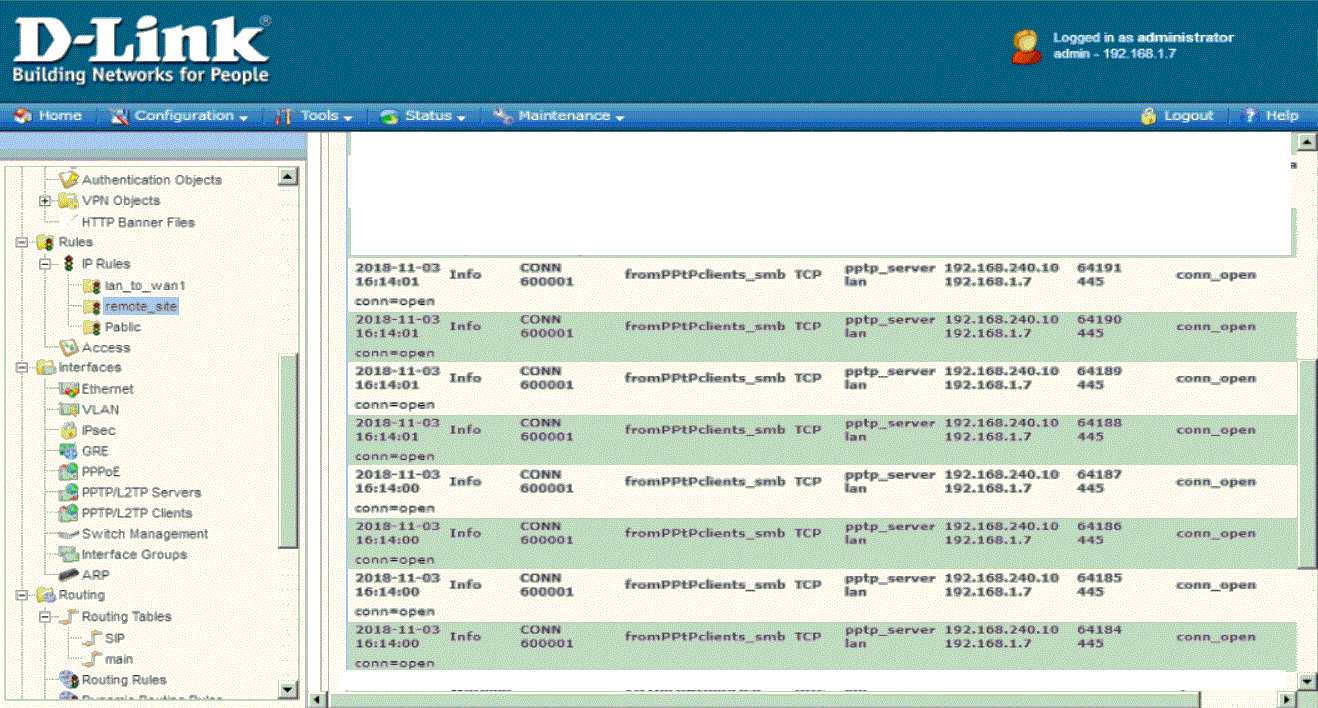The width and height of the screenshot is (1318, 708).
Task: Click the ARP interface icon
Action: [68, 575]
